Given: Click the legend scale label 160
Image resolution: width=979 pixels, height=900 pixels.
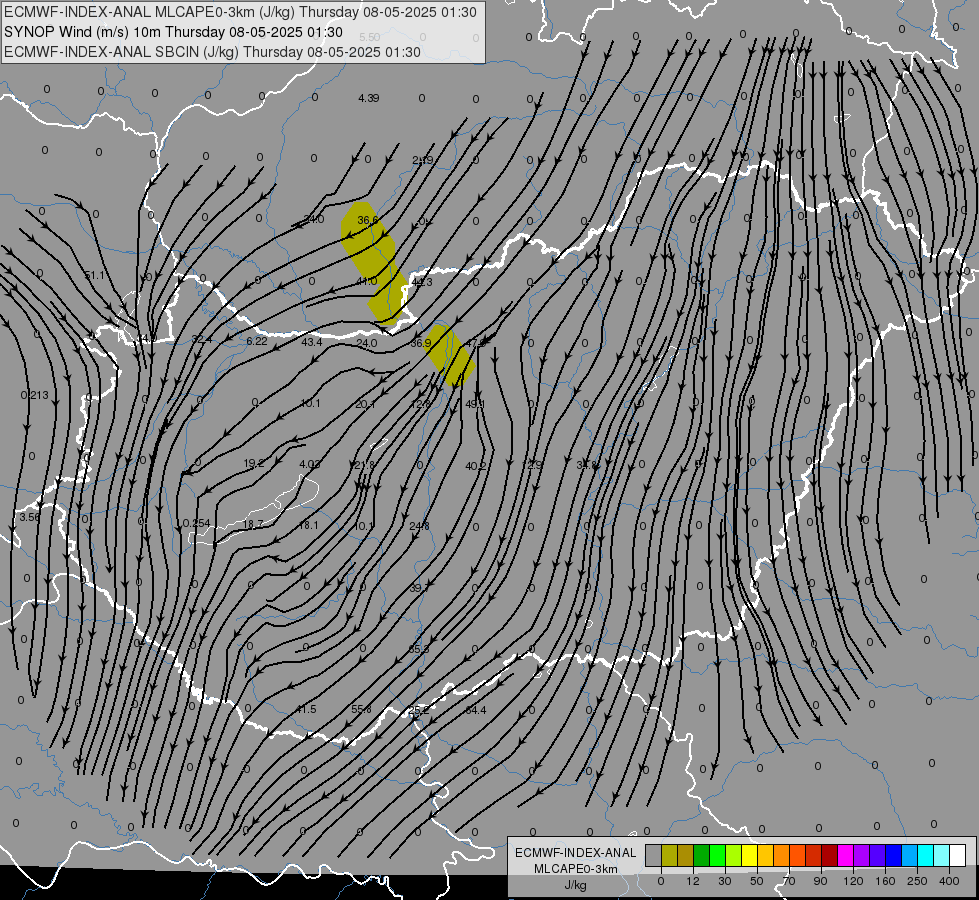Looking at the screenshot, I should tap(885, 881).
